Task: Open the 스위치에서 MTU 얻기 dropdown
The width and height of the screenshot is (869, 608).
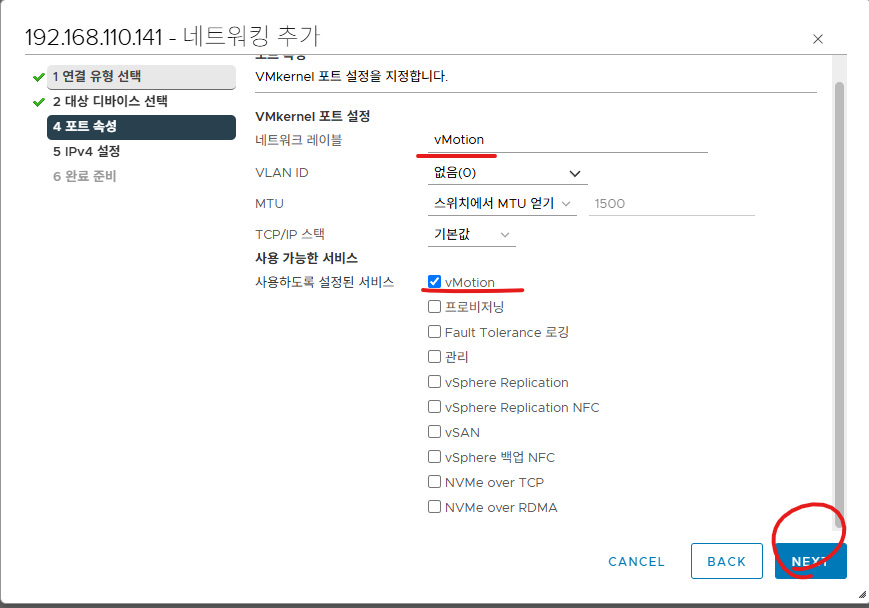Action: click(502, 204)
